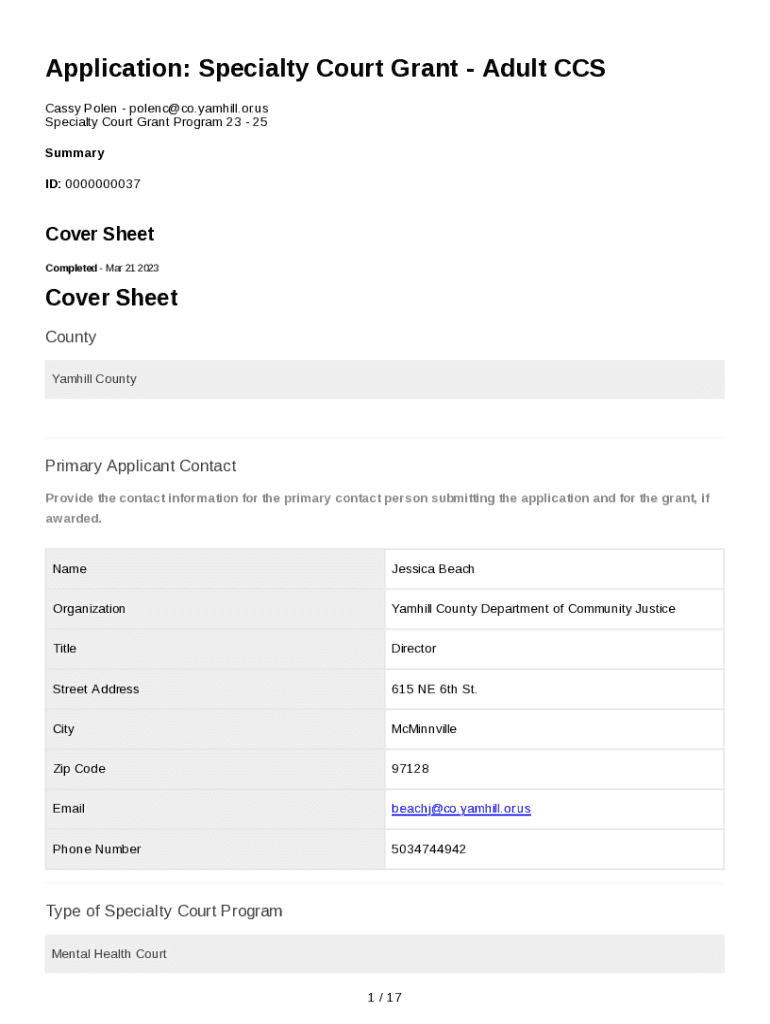Click the ID: 0000000037 text
The height and width of the screenshot is (1024, 770).
coord(93,184)
